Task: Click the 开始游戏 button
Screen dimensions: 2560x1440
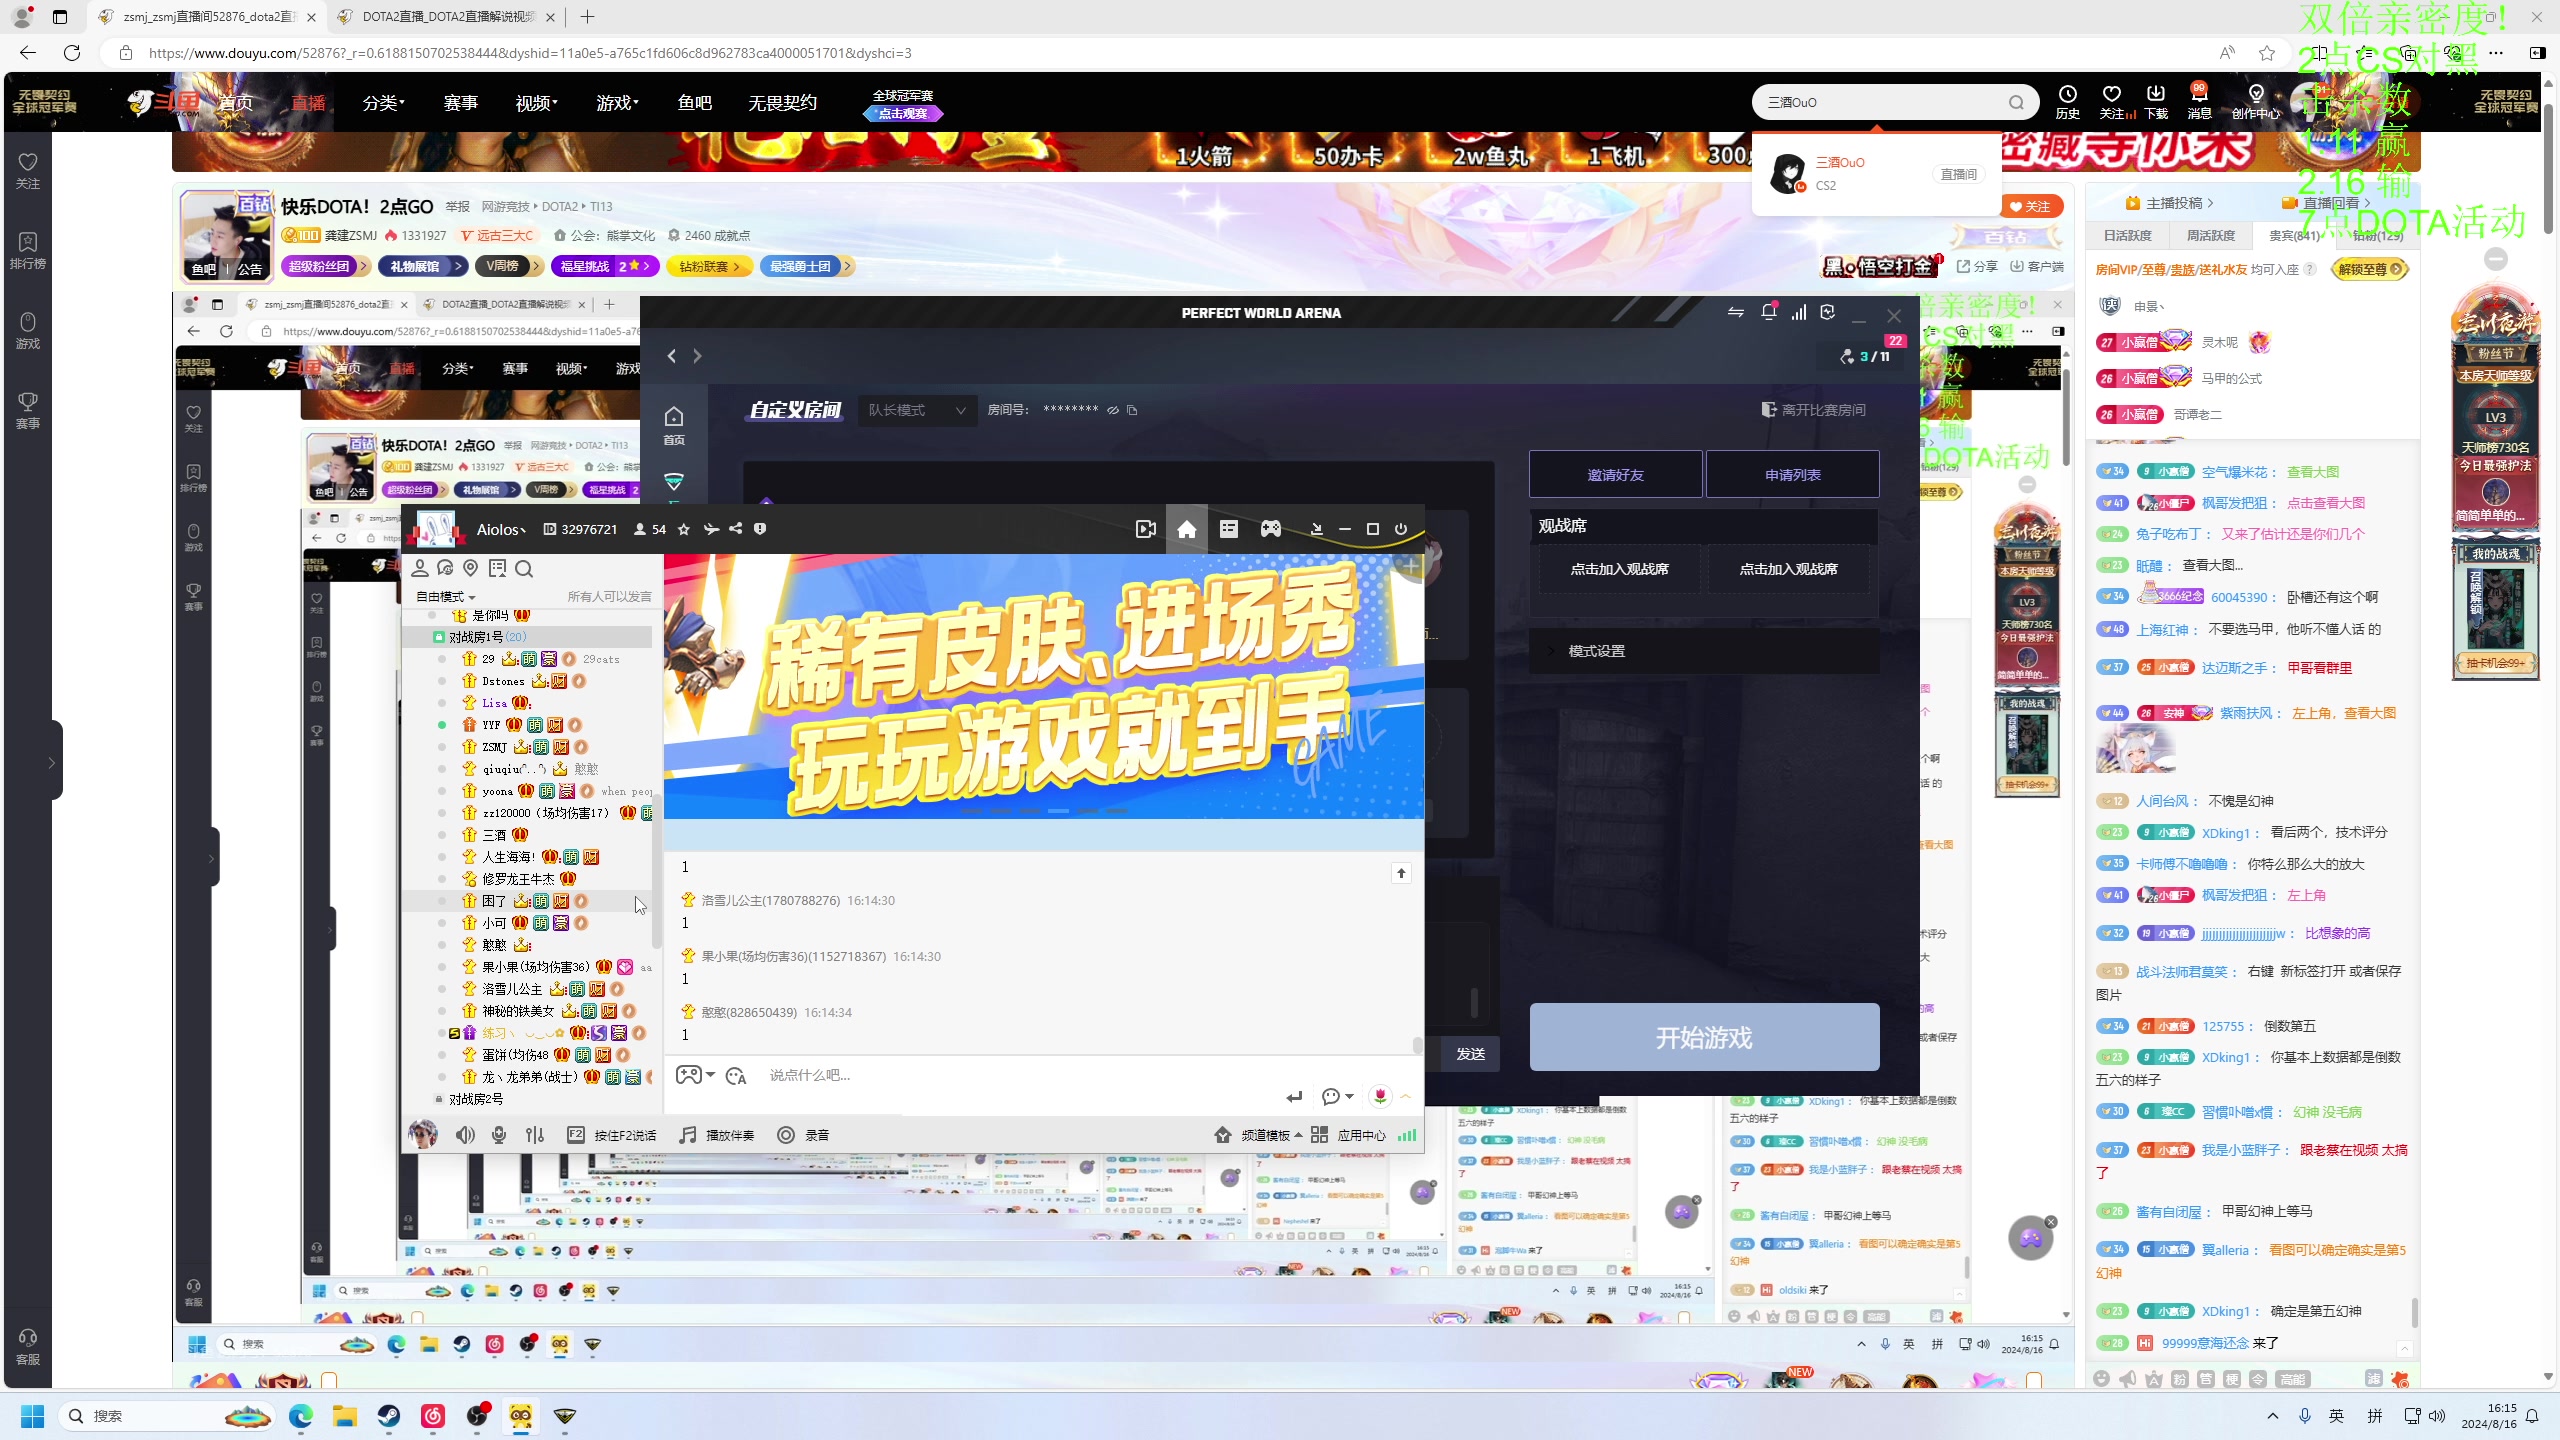Action: coord(1704,1038)
